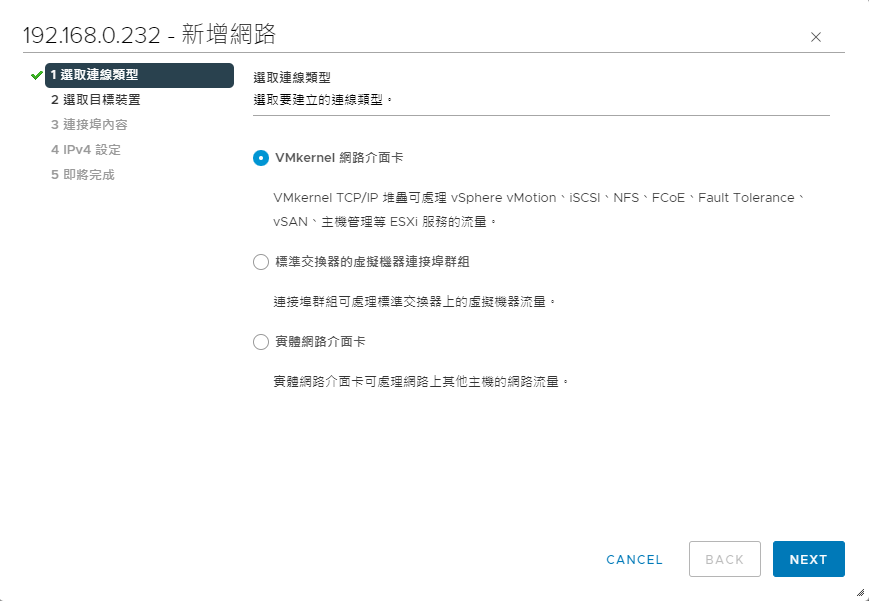869x601 pixels.
Task: Click description 實體網路介面卡可處理網路上其他主機的網路流量
Action: (421, 381)
